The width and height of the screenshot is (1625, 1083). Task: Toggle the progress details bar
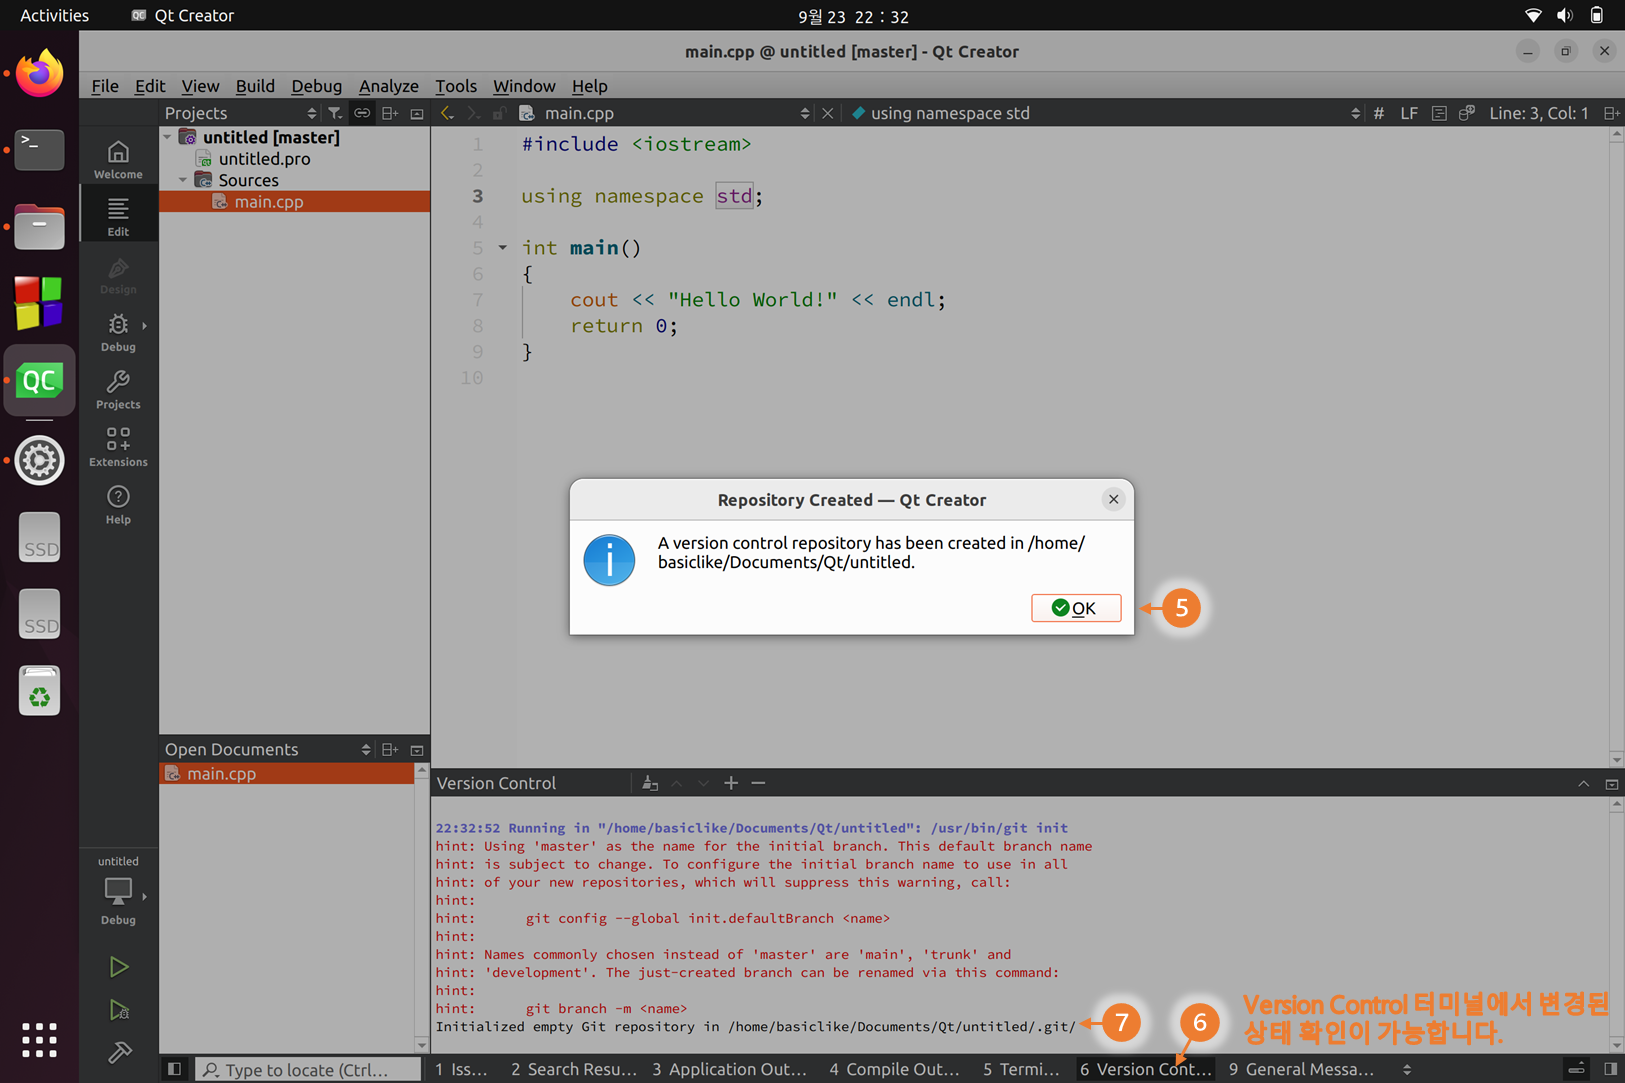[x=1576, y=1069]
